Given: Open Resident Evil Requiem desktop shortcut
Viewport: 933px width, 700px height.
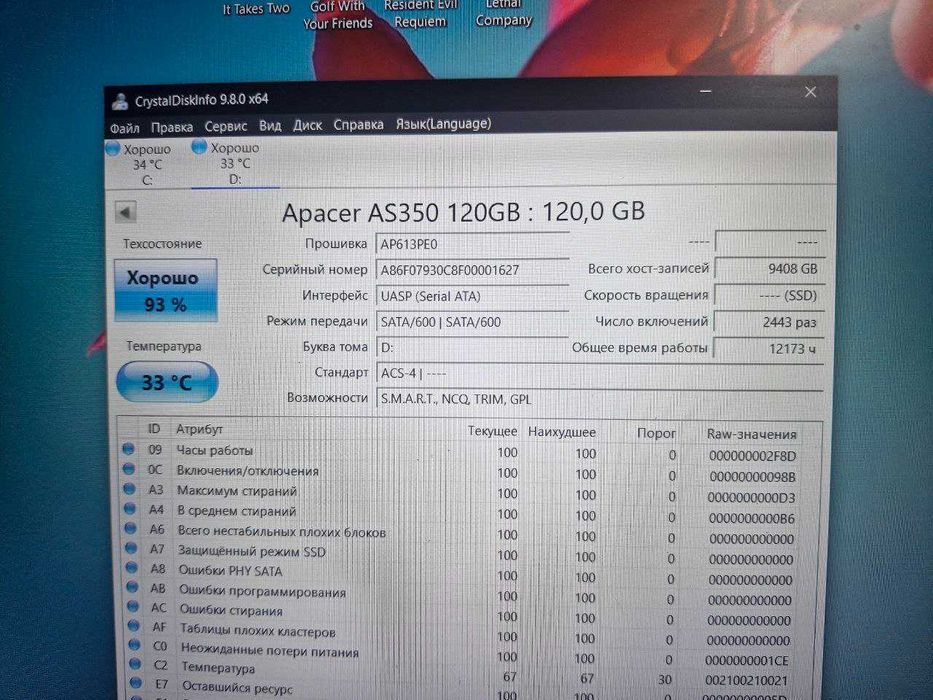Looking at the screenshot, I should [421, 14].
